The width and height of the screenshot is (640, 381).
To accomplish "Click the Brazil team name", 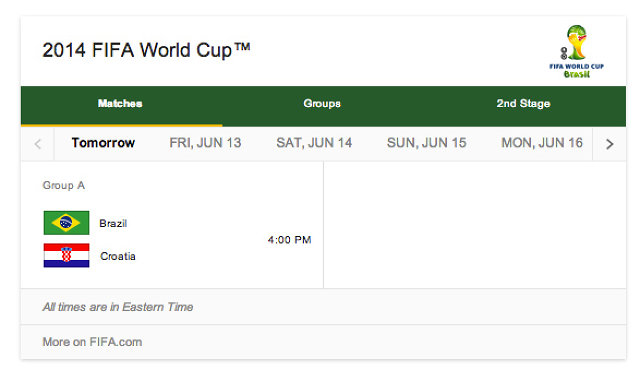I will [x=113, y=223].
